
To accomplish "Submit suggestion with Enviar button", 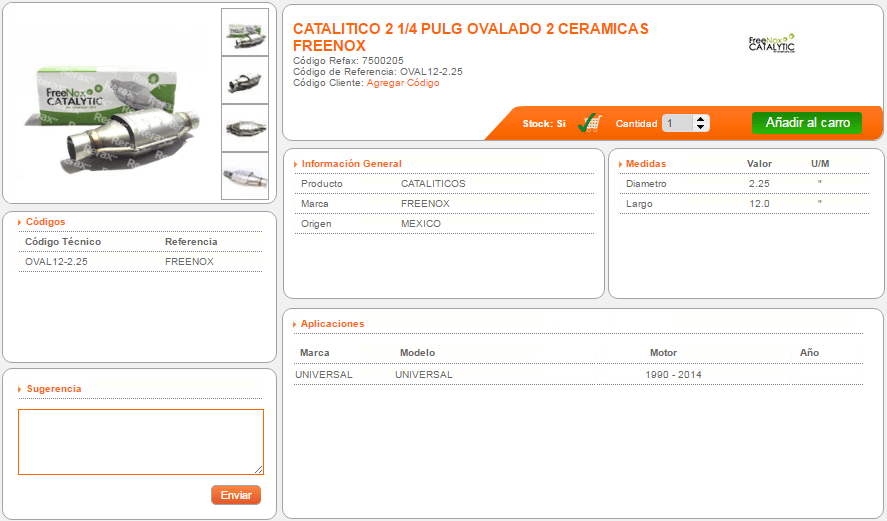I will coord(236,495).
